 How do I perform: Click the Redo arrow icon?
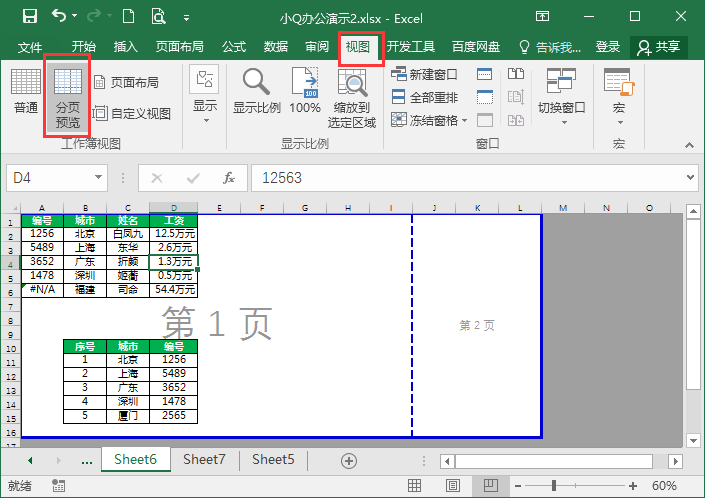click(x=94, y=16)
